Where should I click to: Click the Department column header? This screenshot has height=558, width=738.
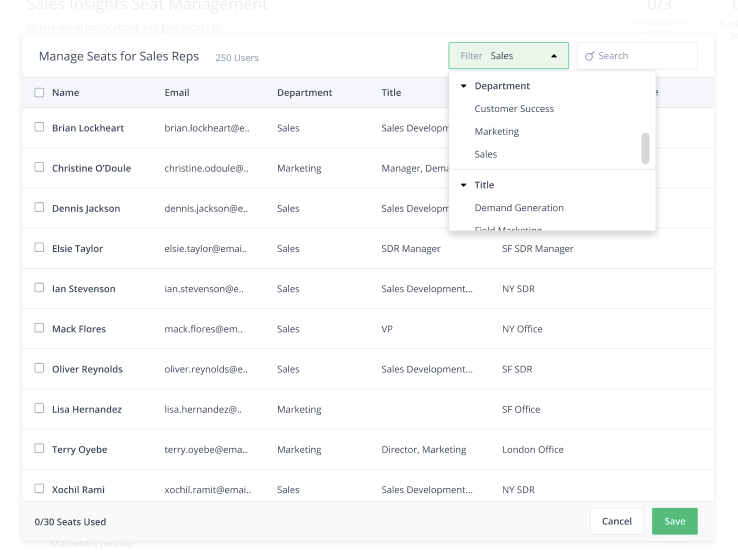[304, 93]
